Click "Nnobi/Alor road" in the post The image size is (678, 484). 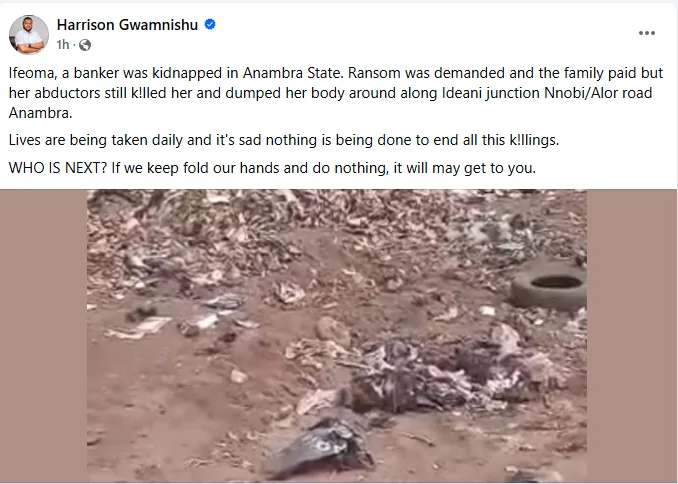pos(598,93)
